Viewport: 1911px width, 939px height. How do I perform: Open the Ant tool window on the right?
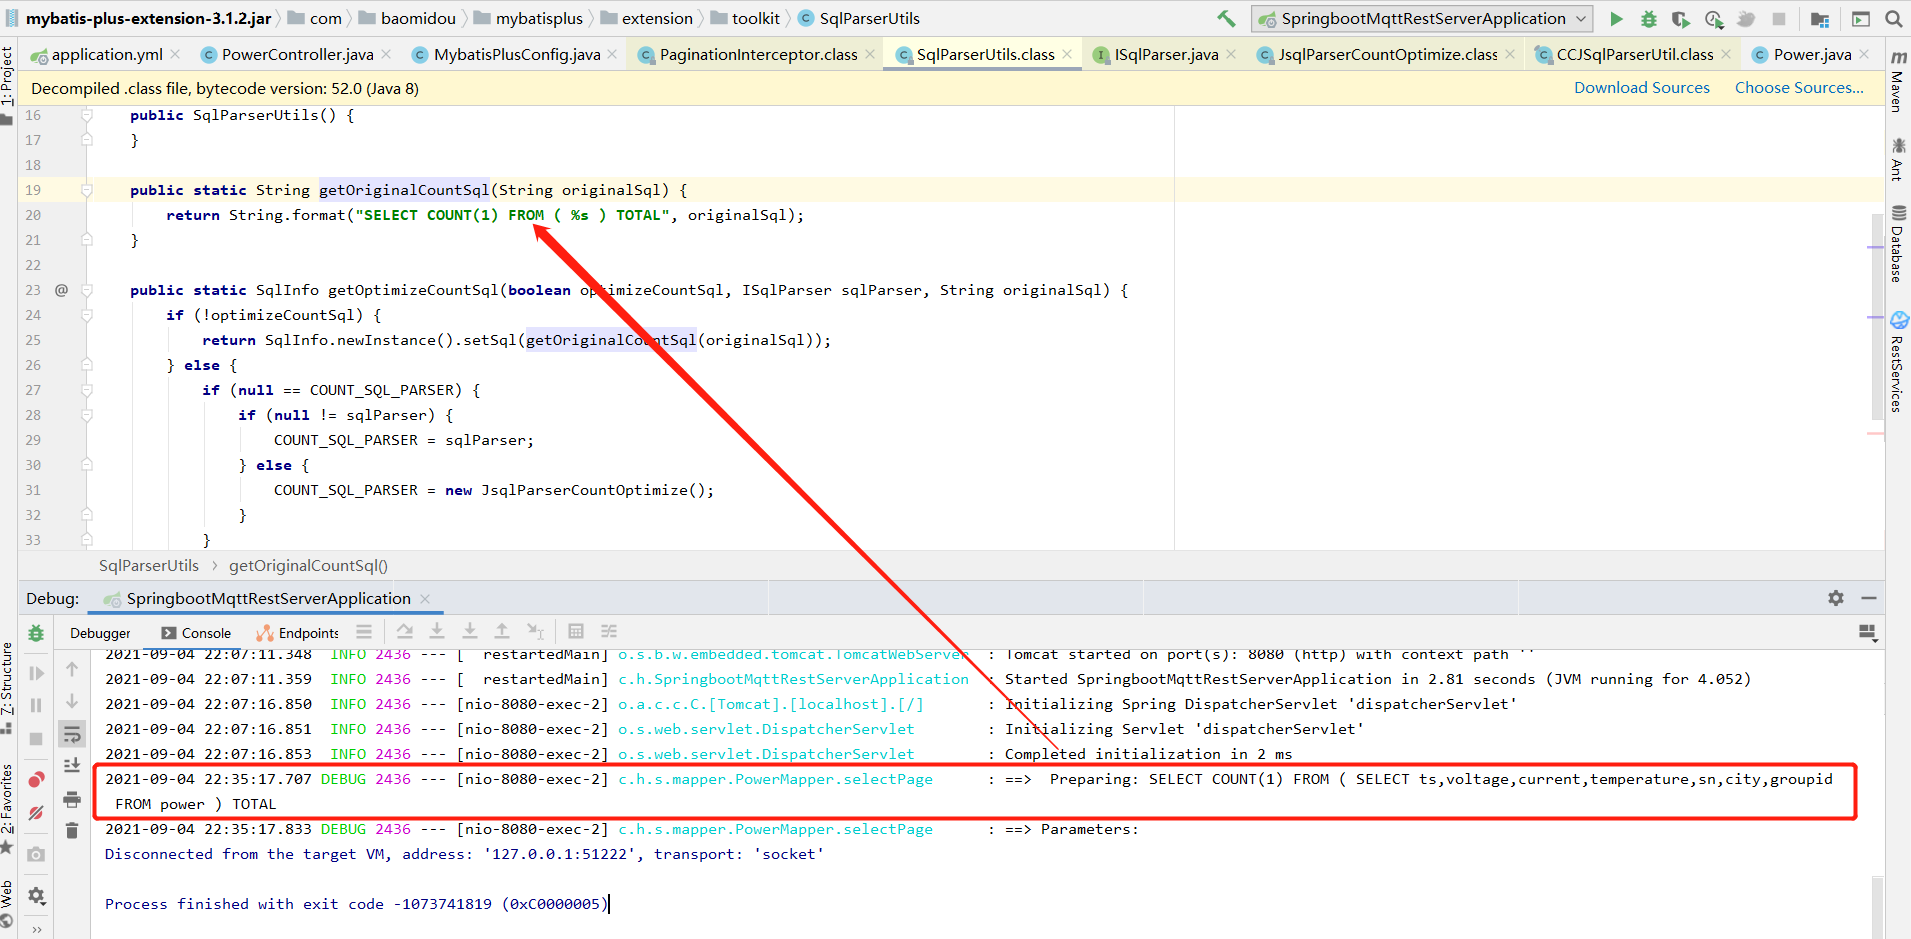(x=1897, y=160)
